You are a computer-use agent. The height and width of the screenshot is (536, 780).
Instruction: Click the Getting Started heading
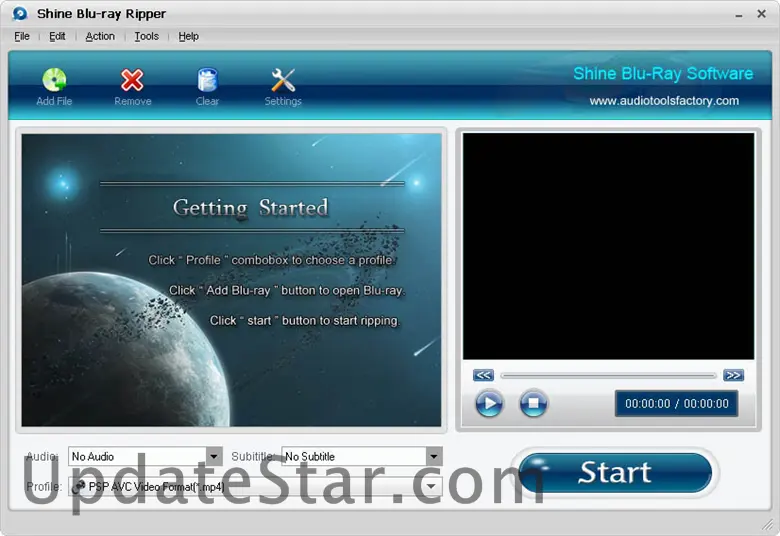tap(251, 208)
